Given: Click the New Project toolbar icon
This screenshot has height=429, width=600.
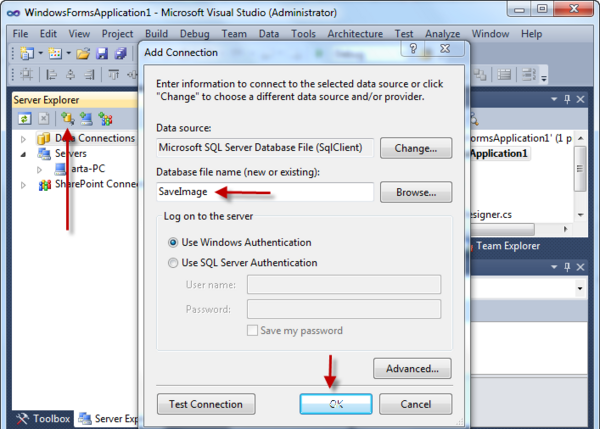Looking at the screenshot, I should tap(27, 53).
